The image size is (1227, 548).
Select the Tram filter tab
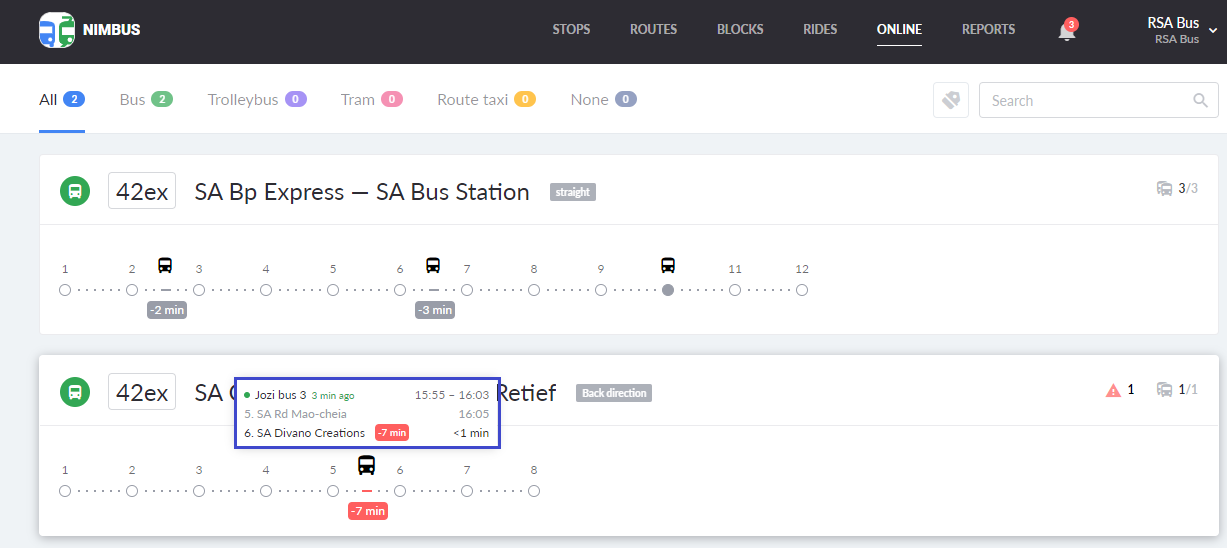click(371, 99)
